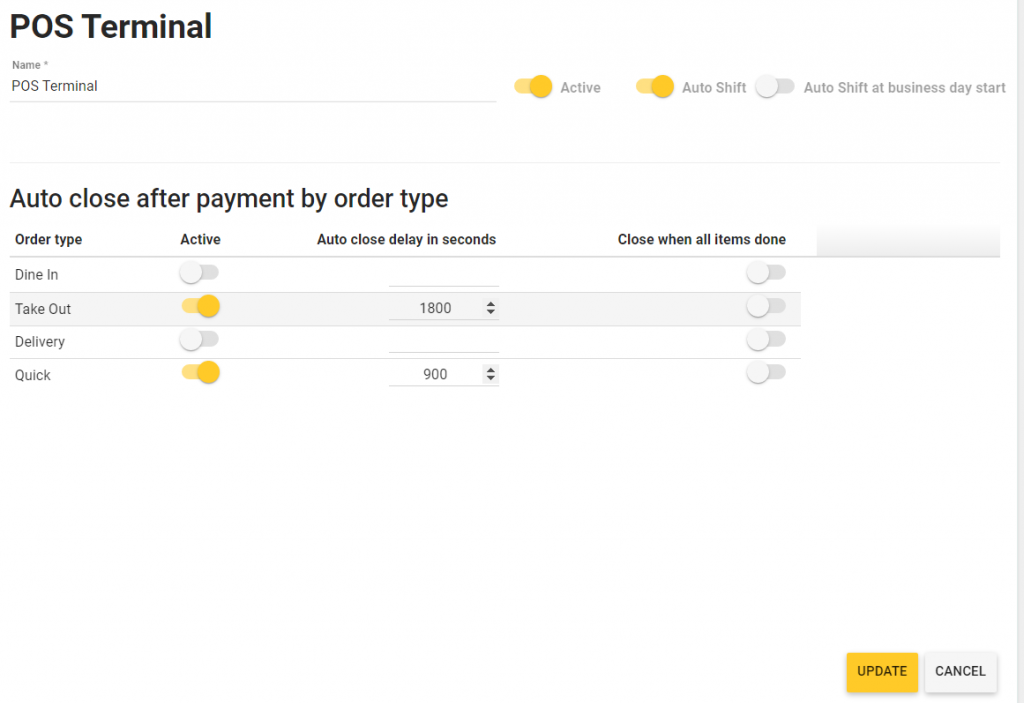Click Take Out delay stepper arrows
The height and width of the screenshot is (703, 1024).
point(490,309)
